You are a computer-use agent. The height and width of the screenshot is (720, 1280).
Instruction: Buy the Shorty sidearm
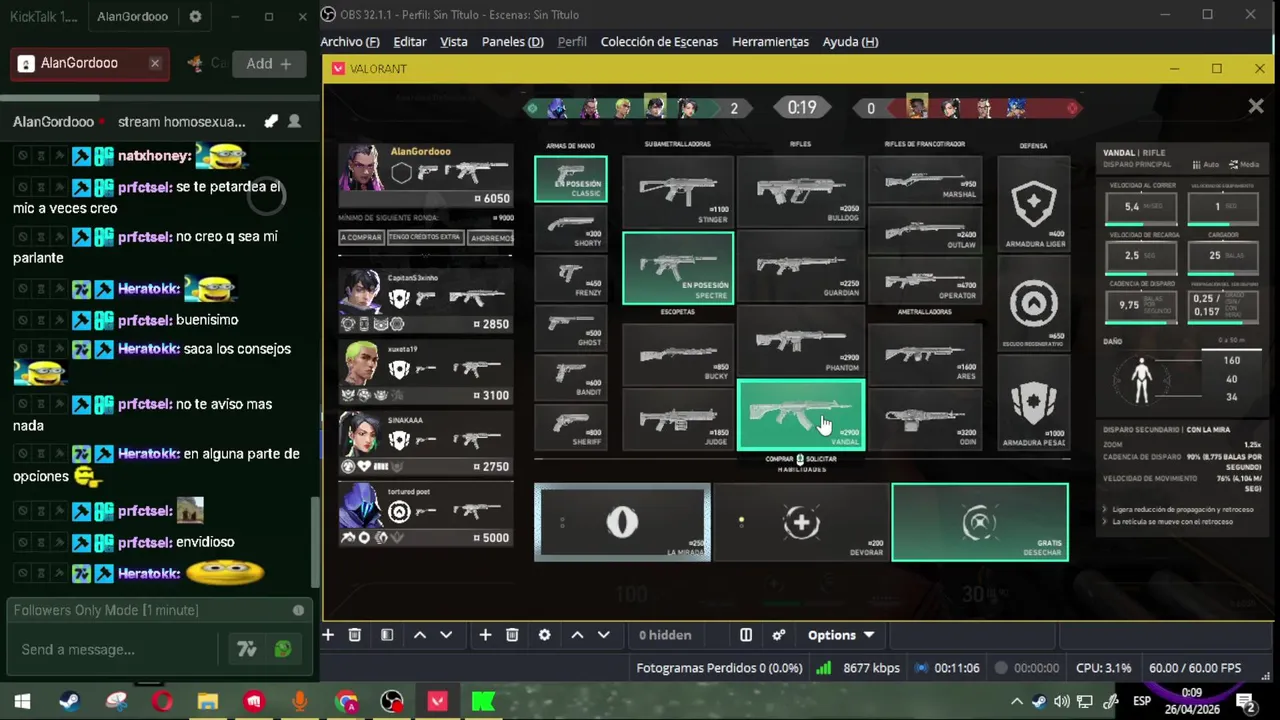[x=570, y=229]
